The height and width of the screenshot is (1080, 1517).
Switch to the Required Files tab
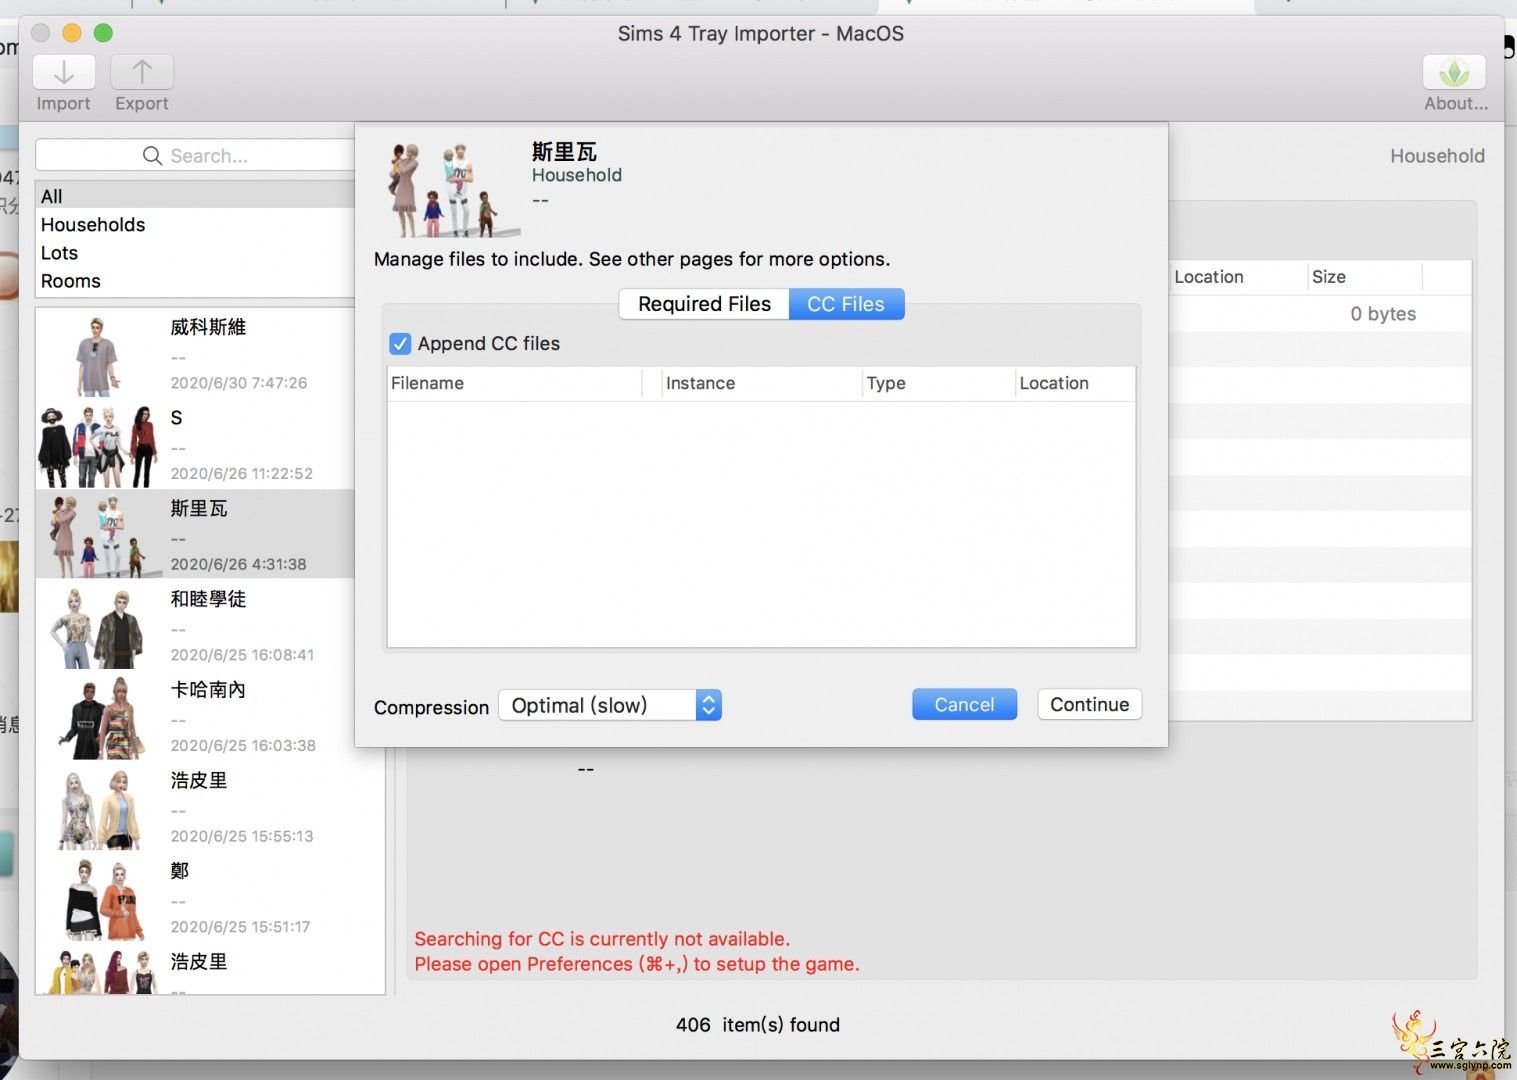[704, 304]
